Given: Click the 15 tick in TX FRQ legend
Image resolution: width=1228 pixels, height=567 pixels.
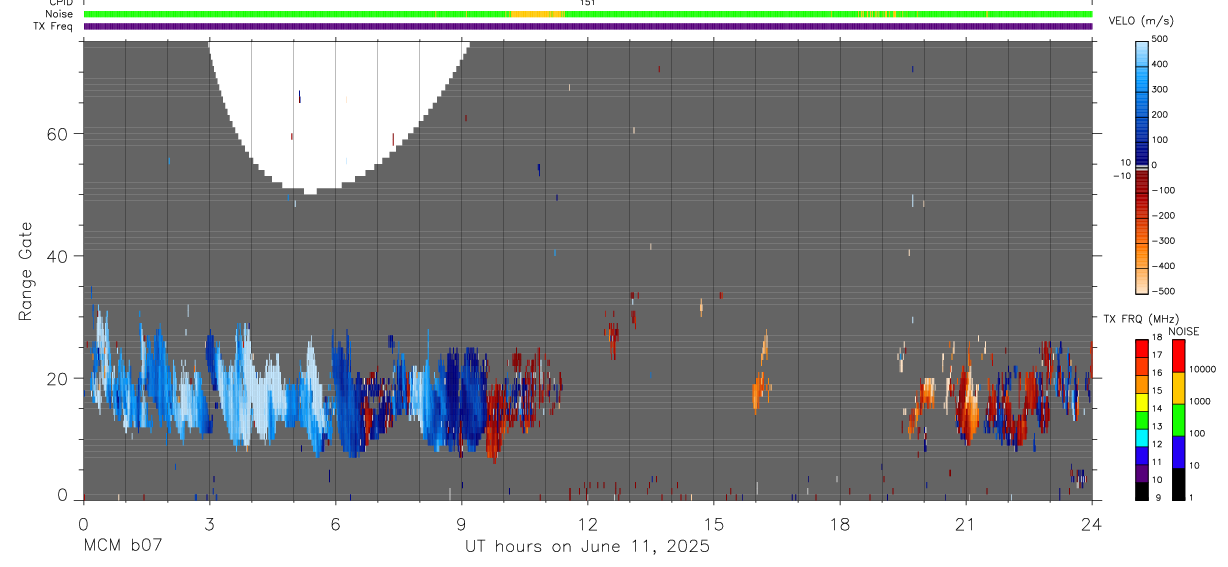Looking at the screenshot, I should [1157, 390].
